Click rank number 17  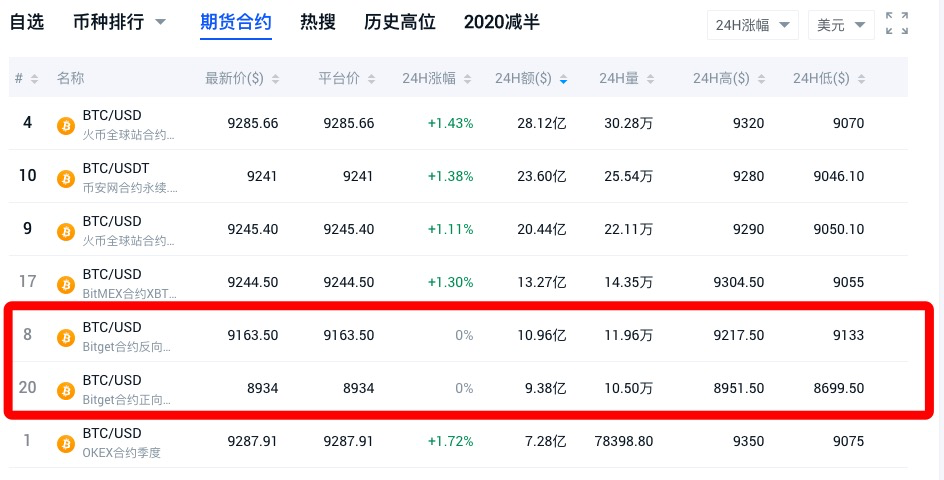pos(28,281)
